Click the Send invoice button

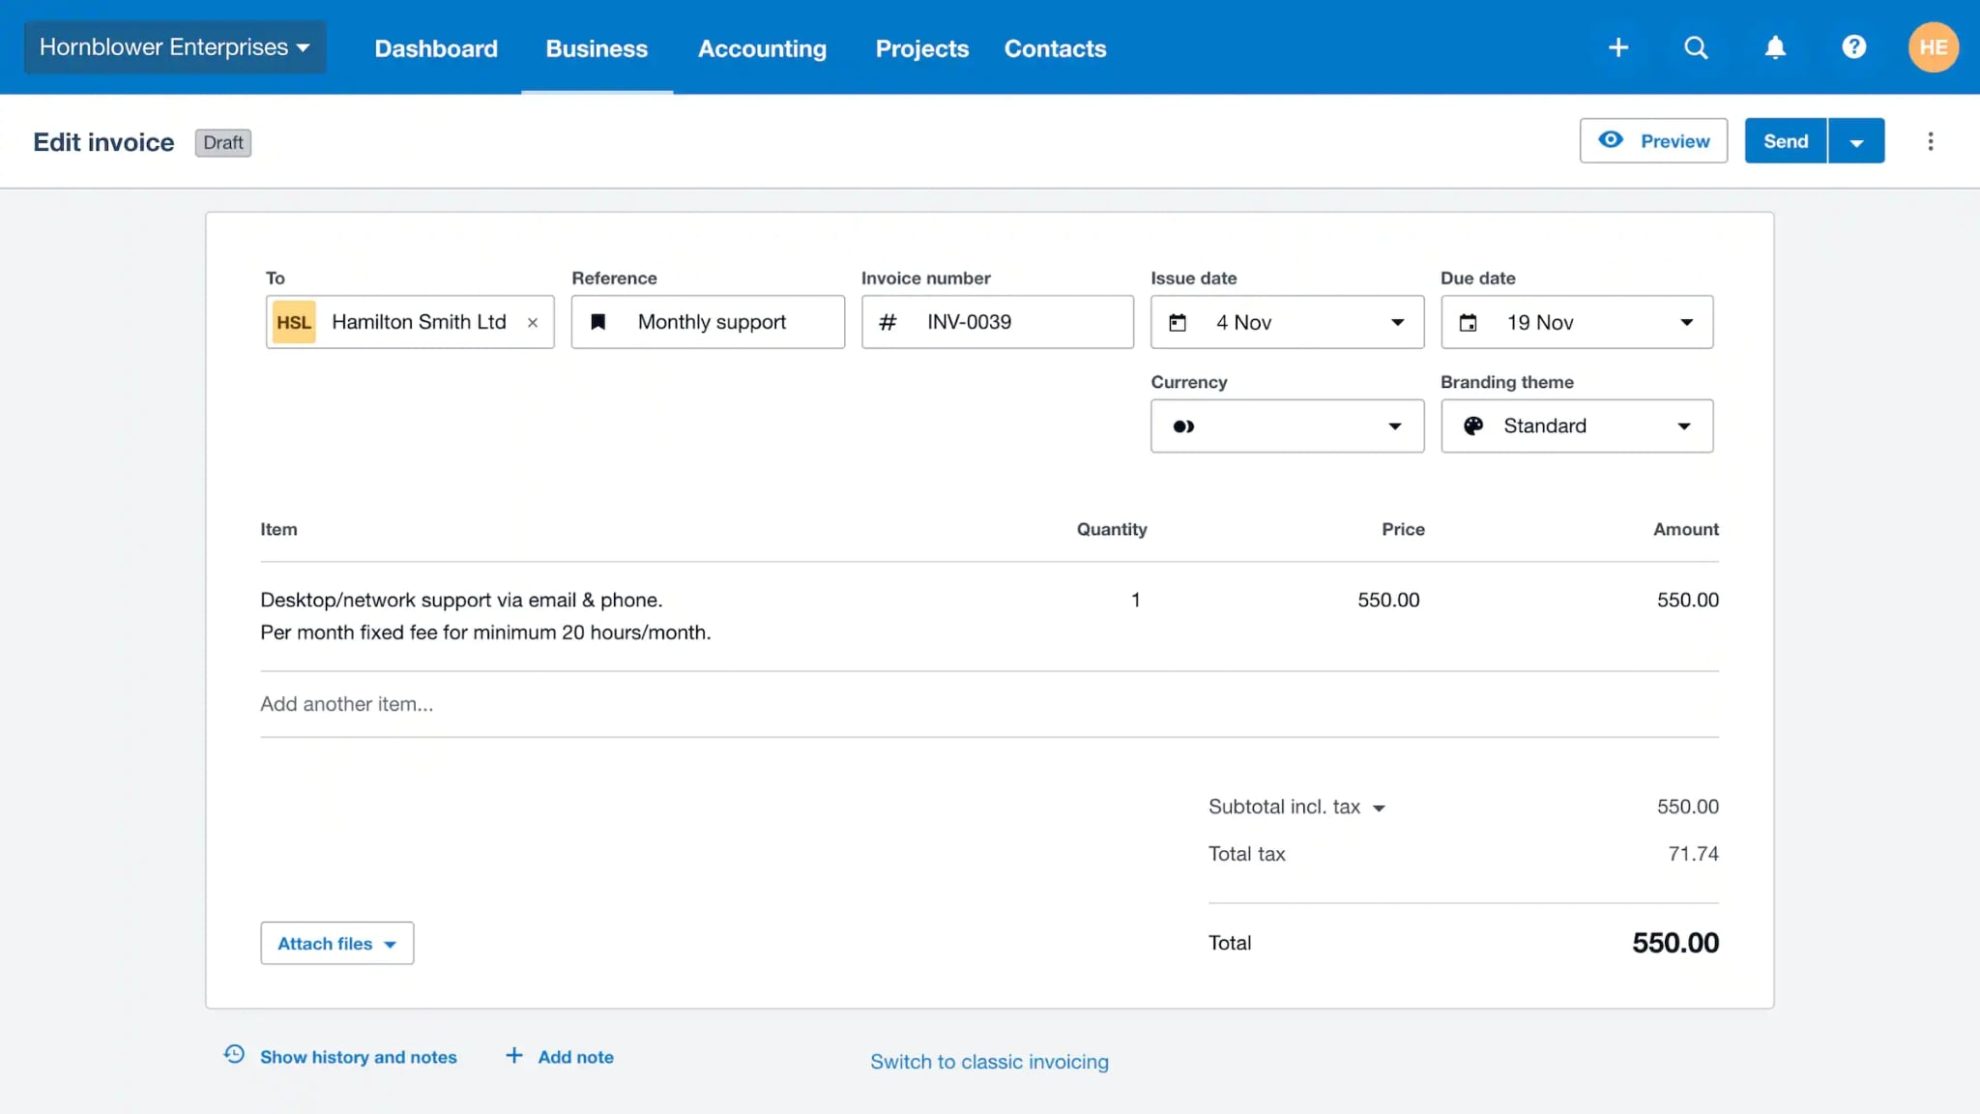click(x=1786, y=140)
